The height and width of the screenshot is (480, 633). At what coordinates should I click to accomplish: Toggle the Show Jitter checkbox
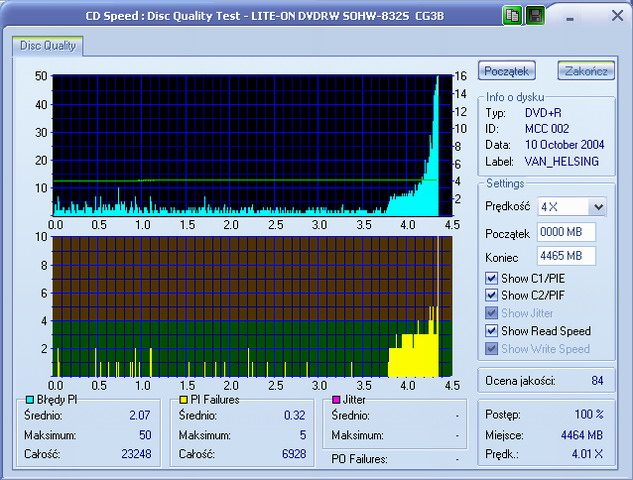tap(491, 313)
